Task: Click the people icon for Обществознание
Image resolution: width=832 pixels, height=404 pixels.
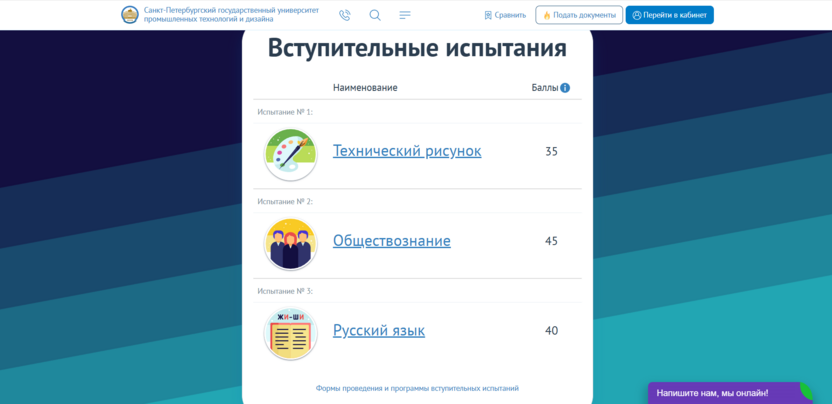Action: coord(290,244)
